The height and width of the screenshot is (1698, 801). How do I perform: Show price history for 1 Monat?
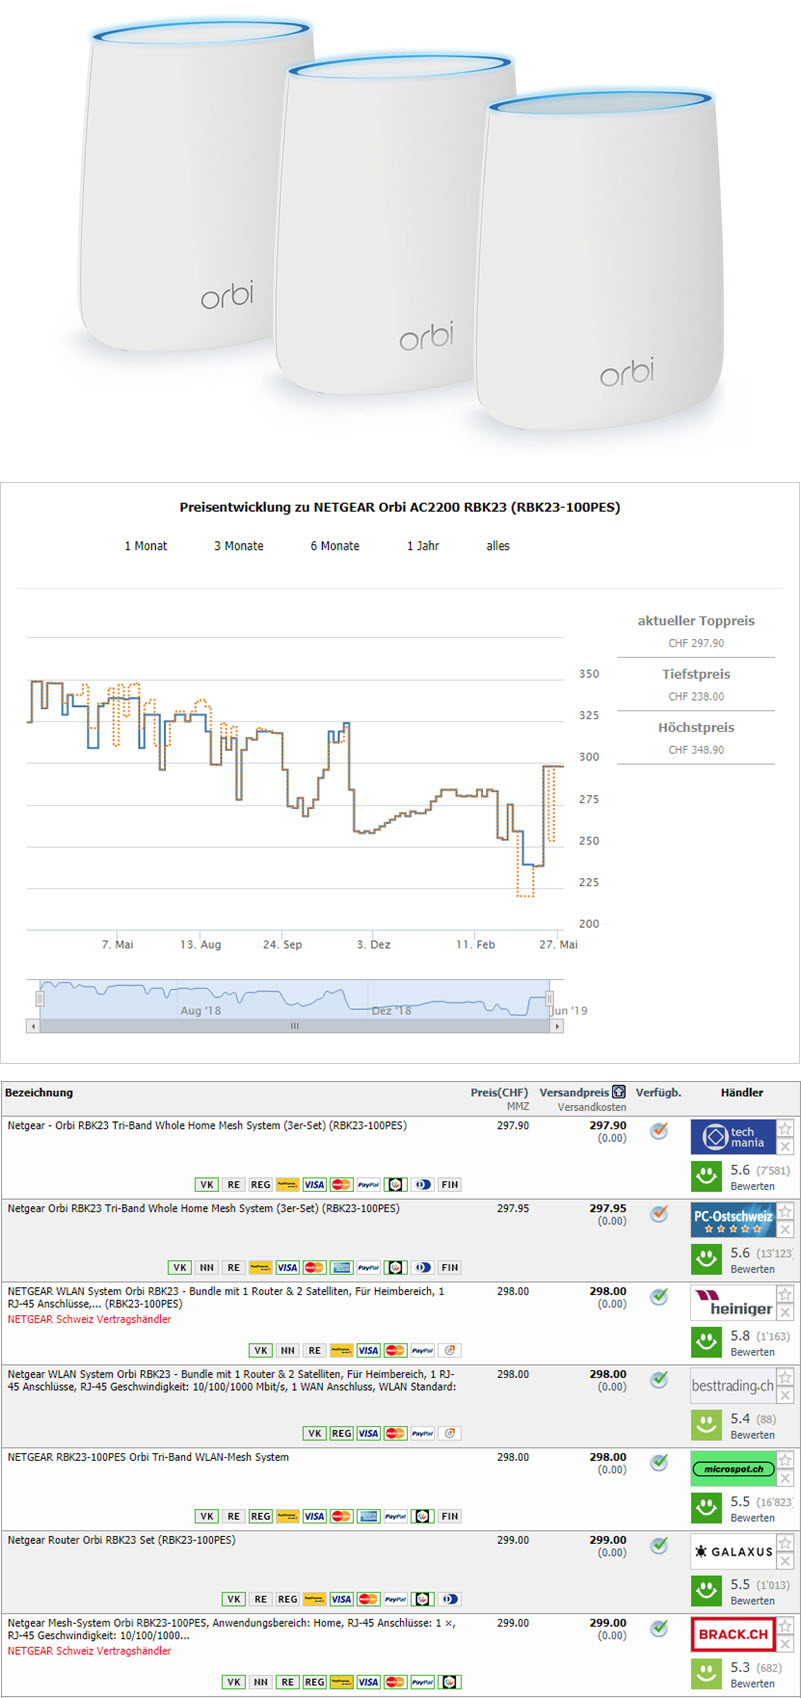click(146, 546)
